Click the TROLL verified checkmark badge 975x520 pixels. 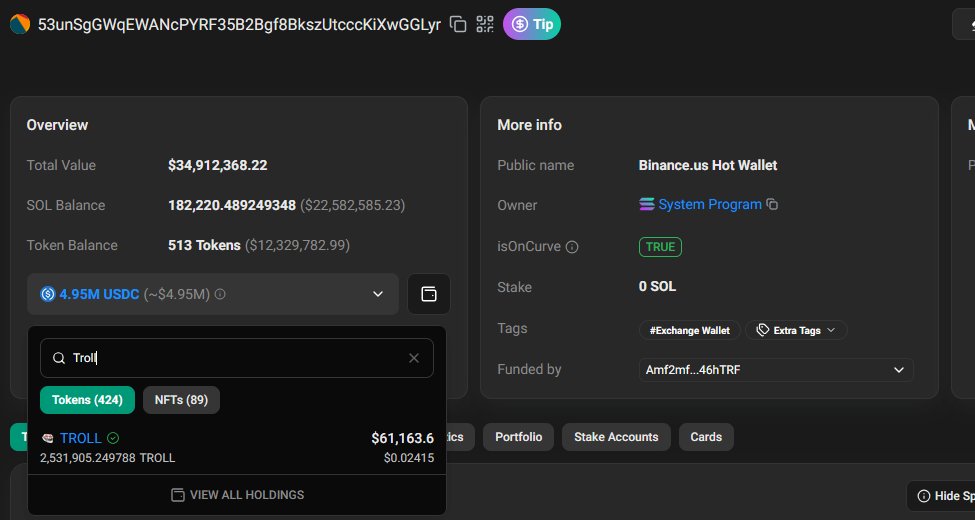pyautogui.click(x=113, y=439)
